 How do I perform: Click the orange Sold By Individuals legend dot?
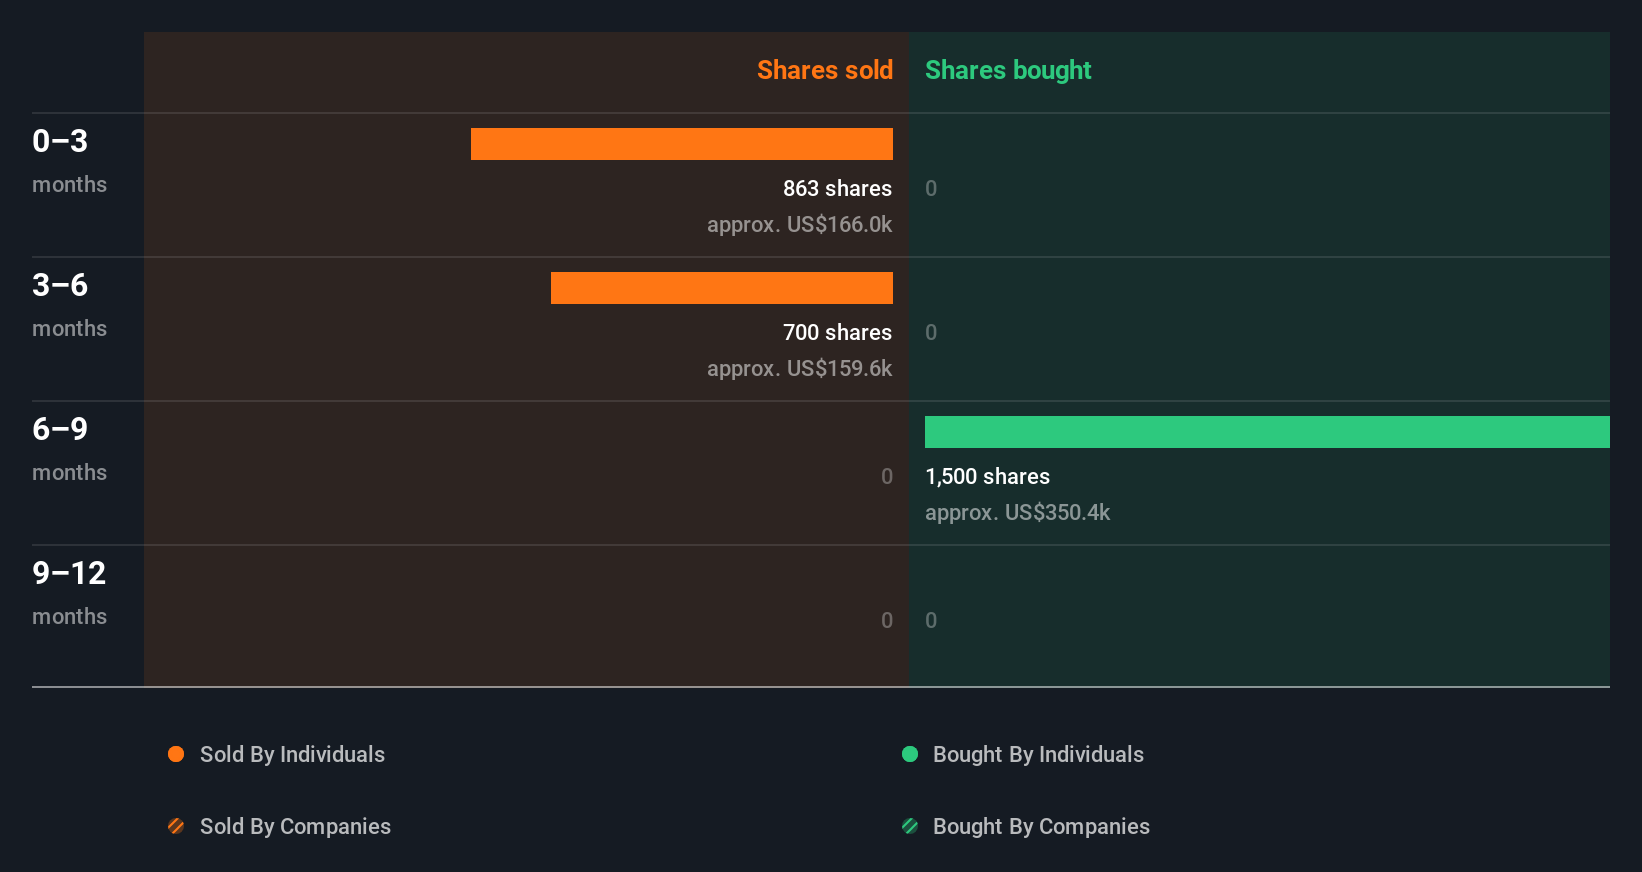click(x=176, y=754)
